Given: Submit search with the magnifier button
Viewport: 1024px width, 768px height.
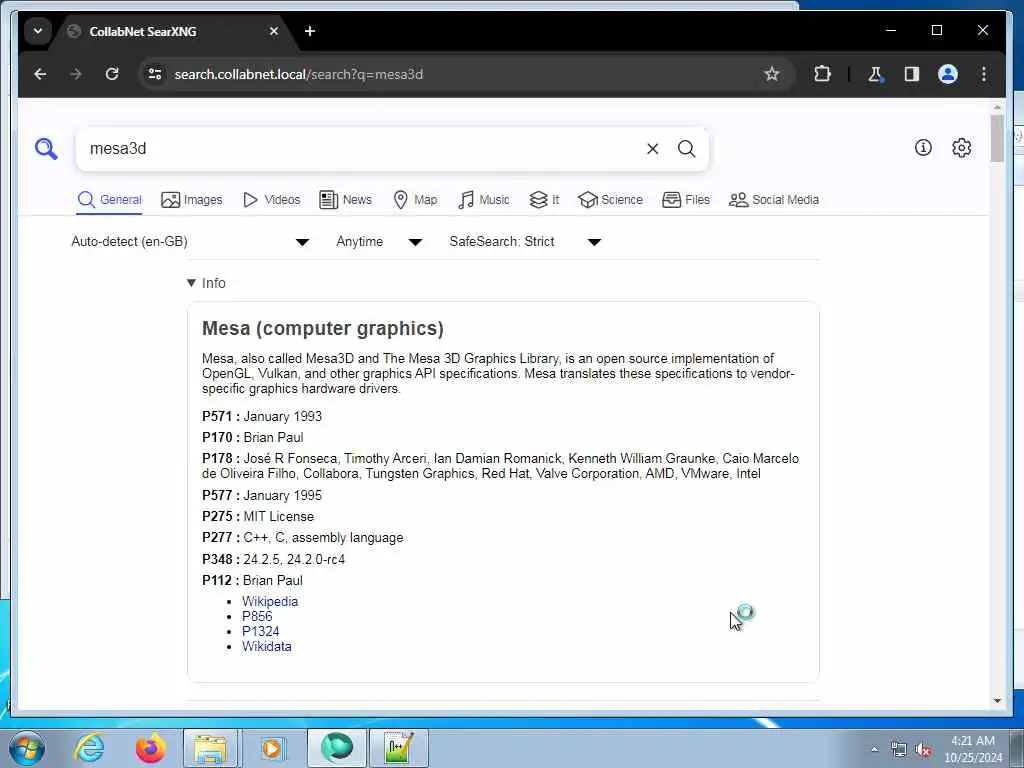Looking at the screenshot, I should (x=686, y=149).
